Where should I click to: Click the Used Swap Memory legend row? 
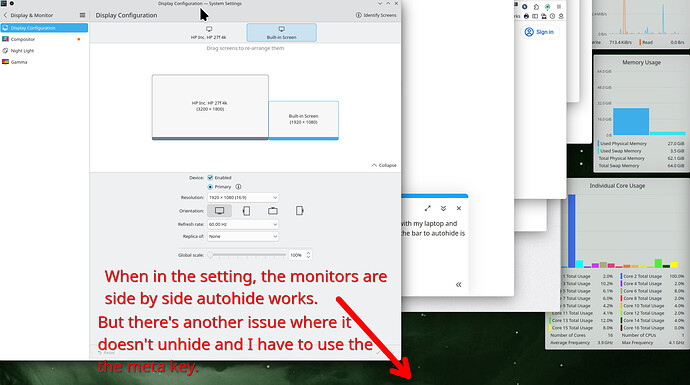pos(641,151)
